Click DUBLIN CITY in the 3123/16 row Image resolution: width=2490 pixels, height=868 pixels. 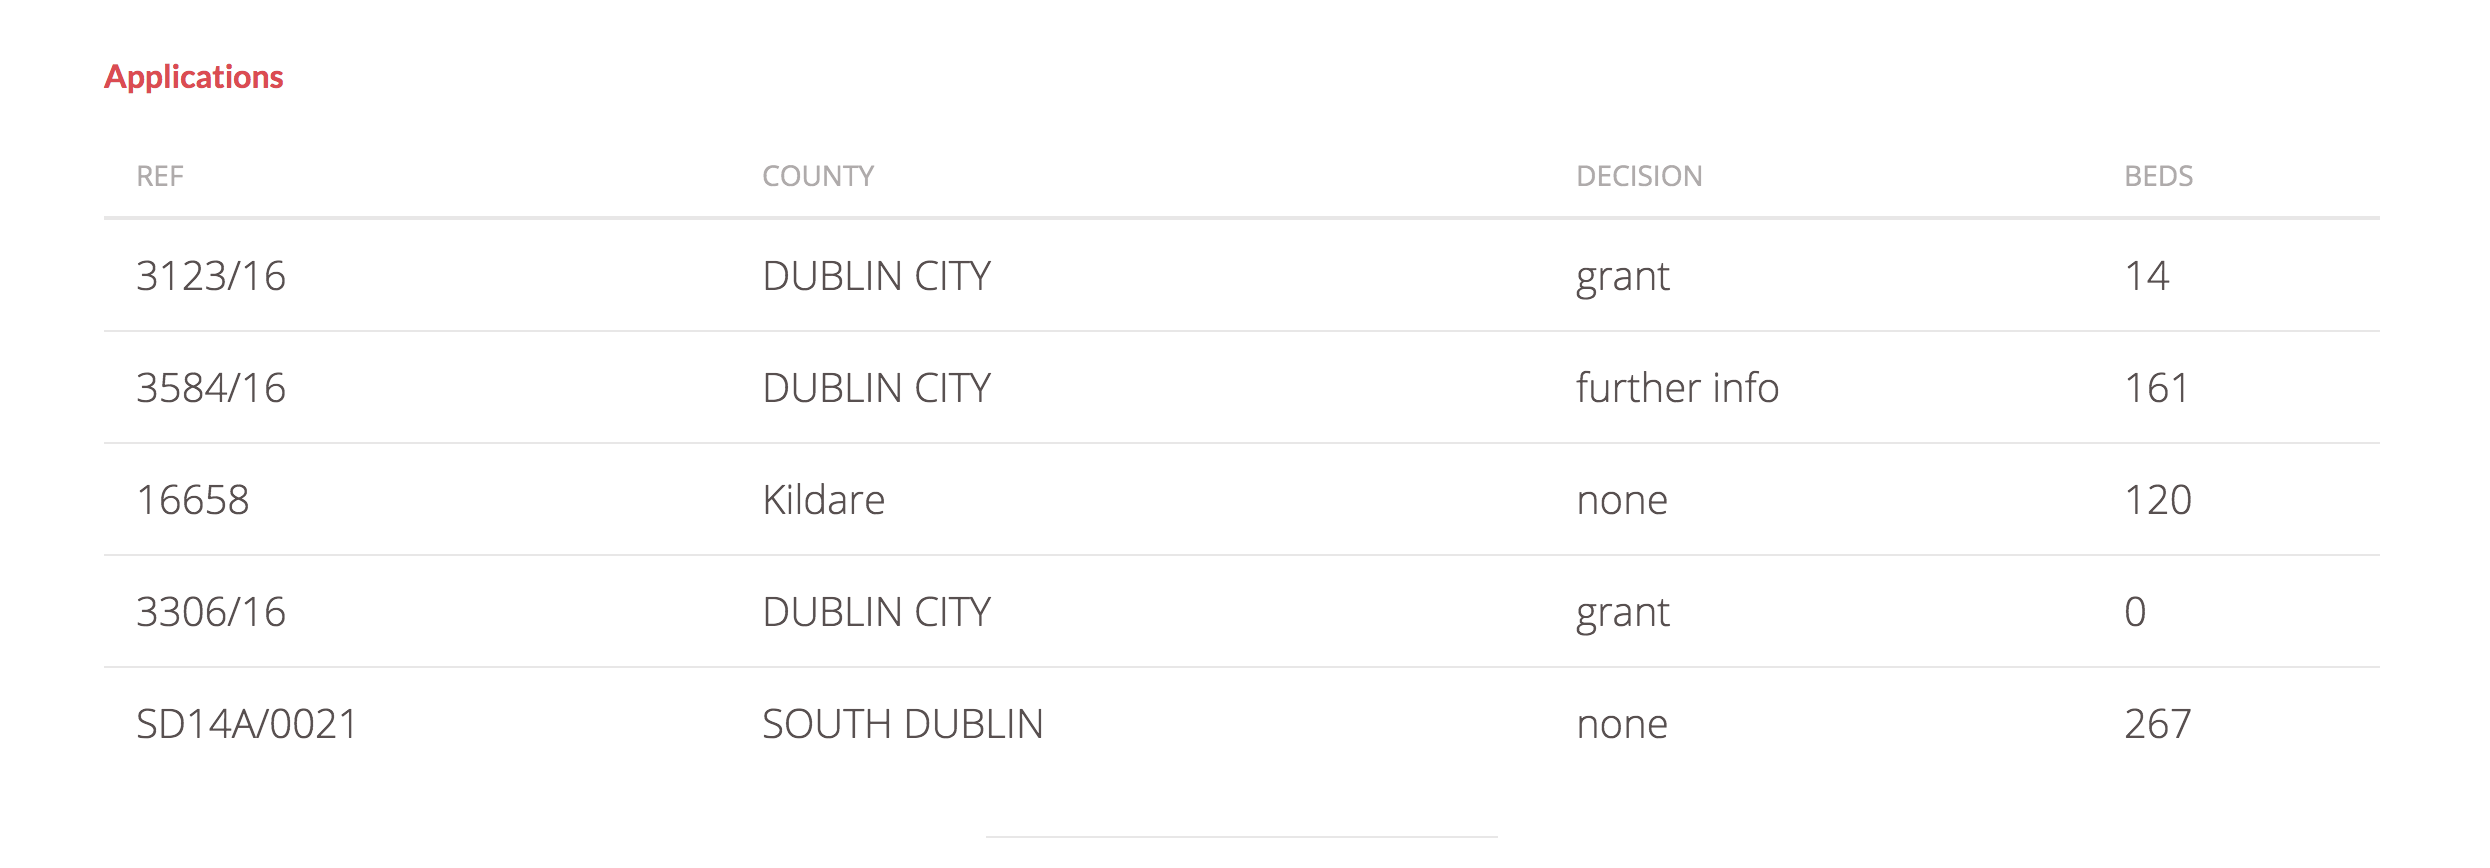click(x=876, y=276)
